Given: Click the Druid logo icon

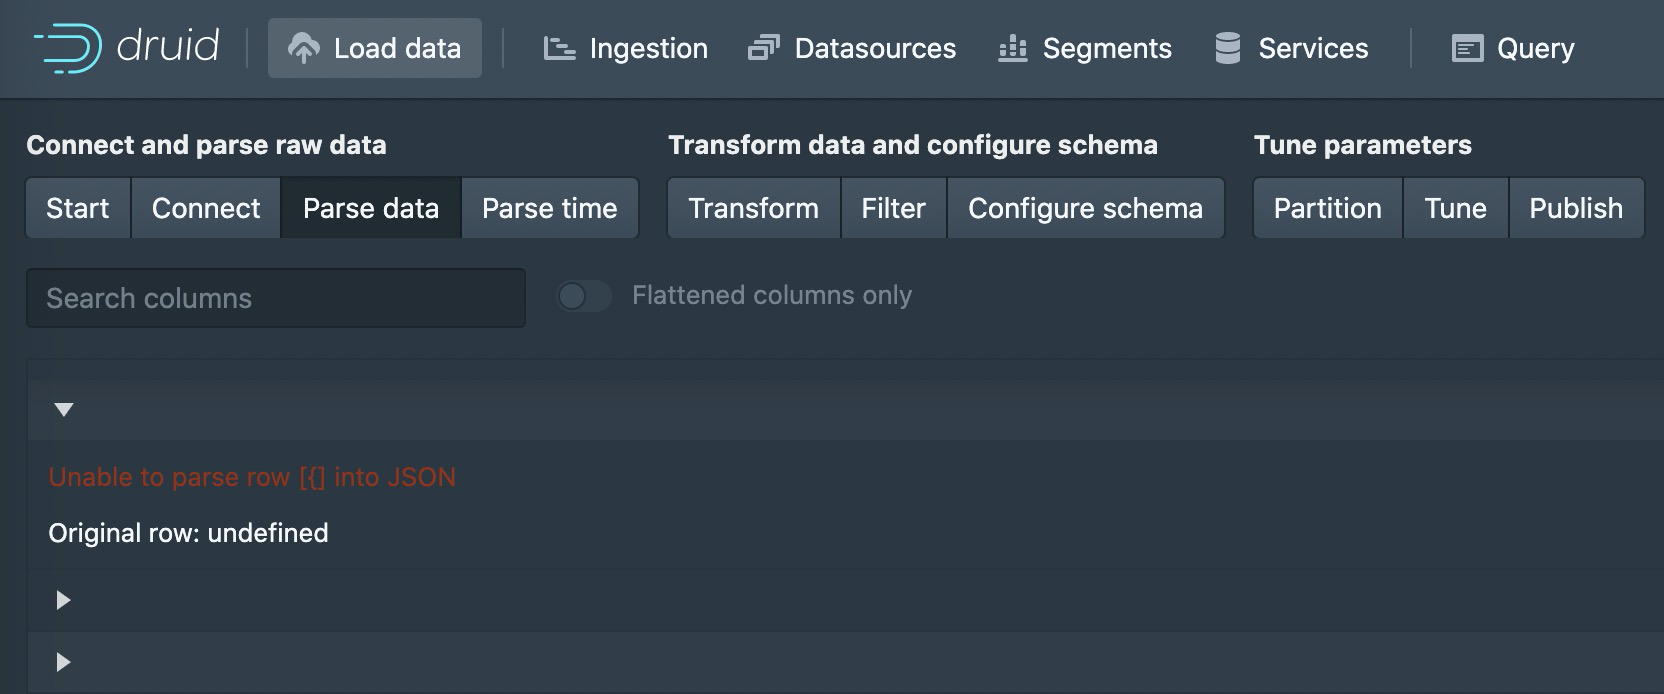Looking at the screenshot, I should 68,48.
